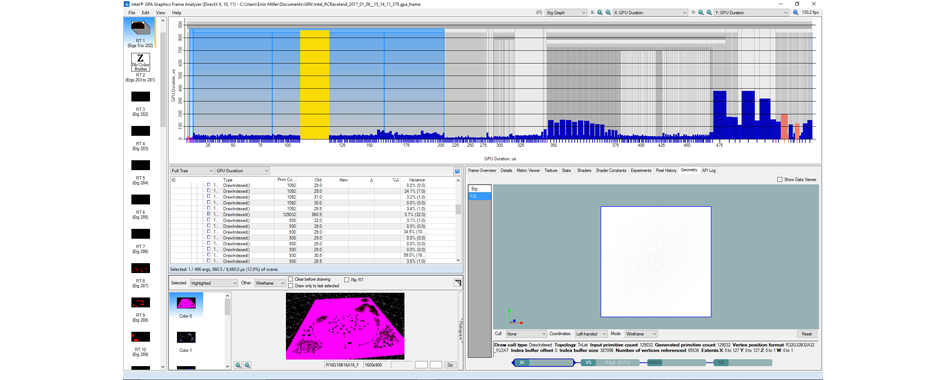Zoom in on the Y axis

coord(701,12)
